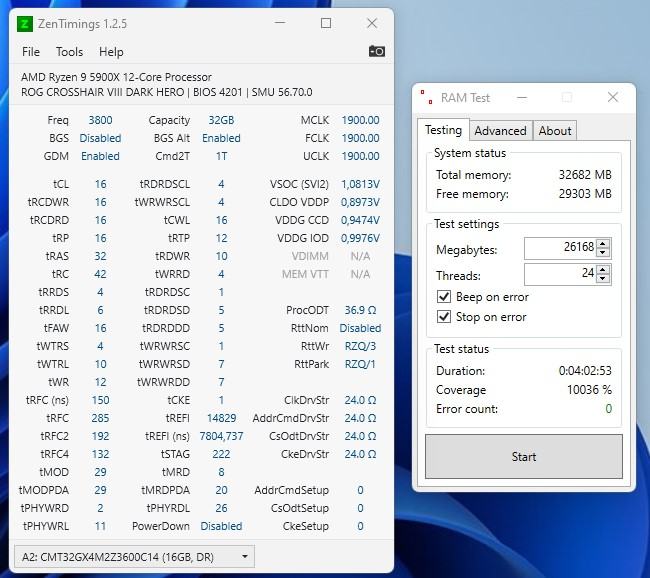Screen dimensions: 650x578
Task: Click the VDDG IOD value 0,9976V
Action: [360, 238]
